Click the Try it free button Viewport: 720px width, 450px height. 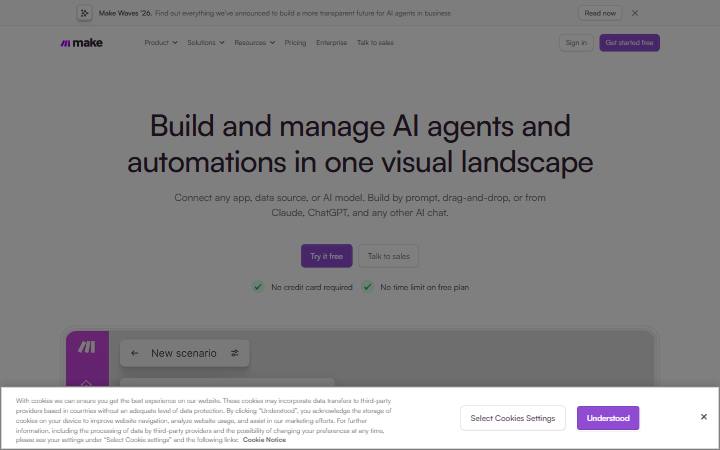pyautogui.click(x=326, y=256)
